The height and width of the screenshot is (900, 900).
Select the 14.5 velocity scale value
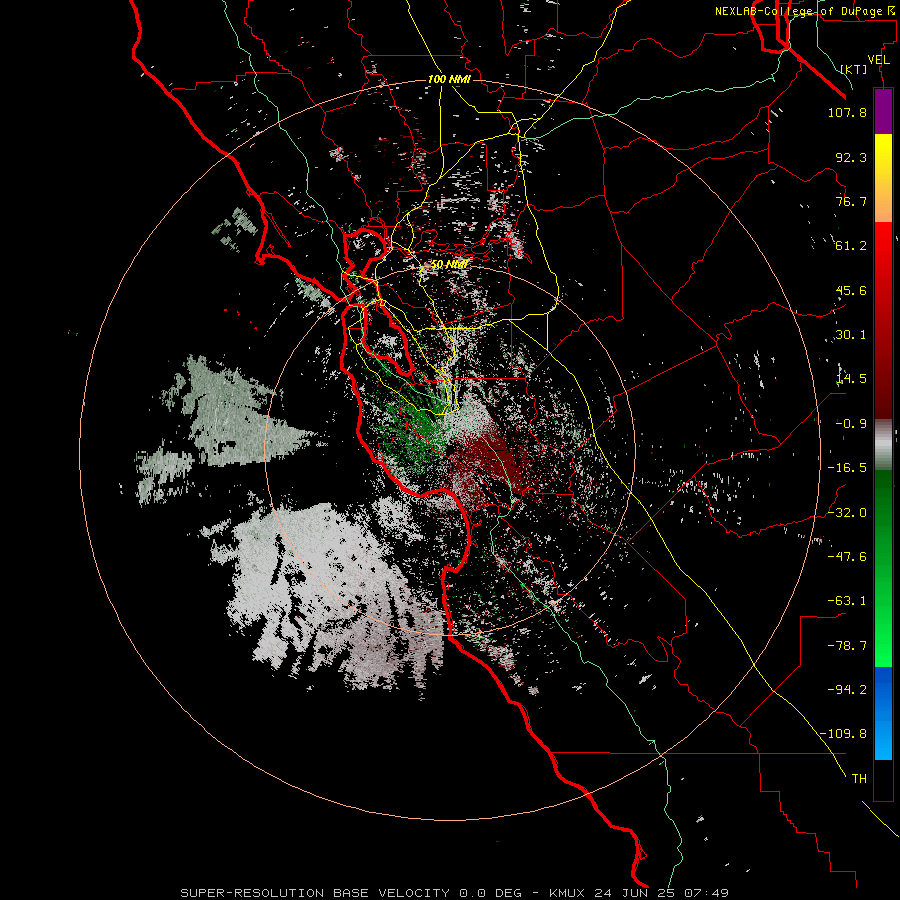tap(851, 379)
